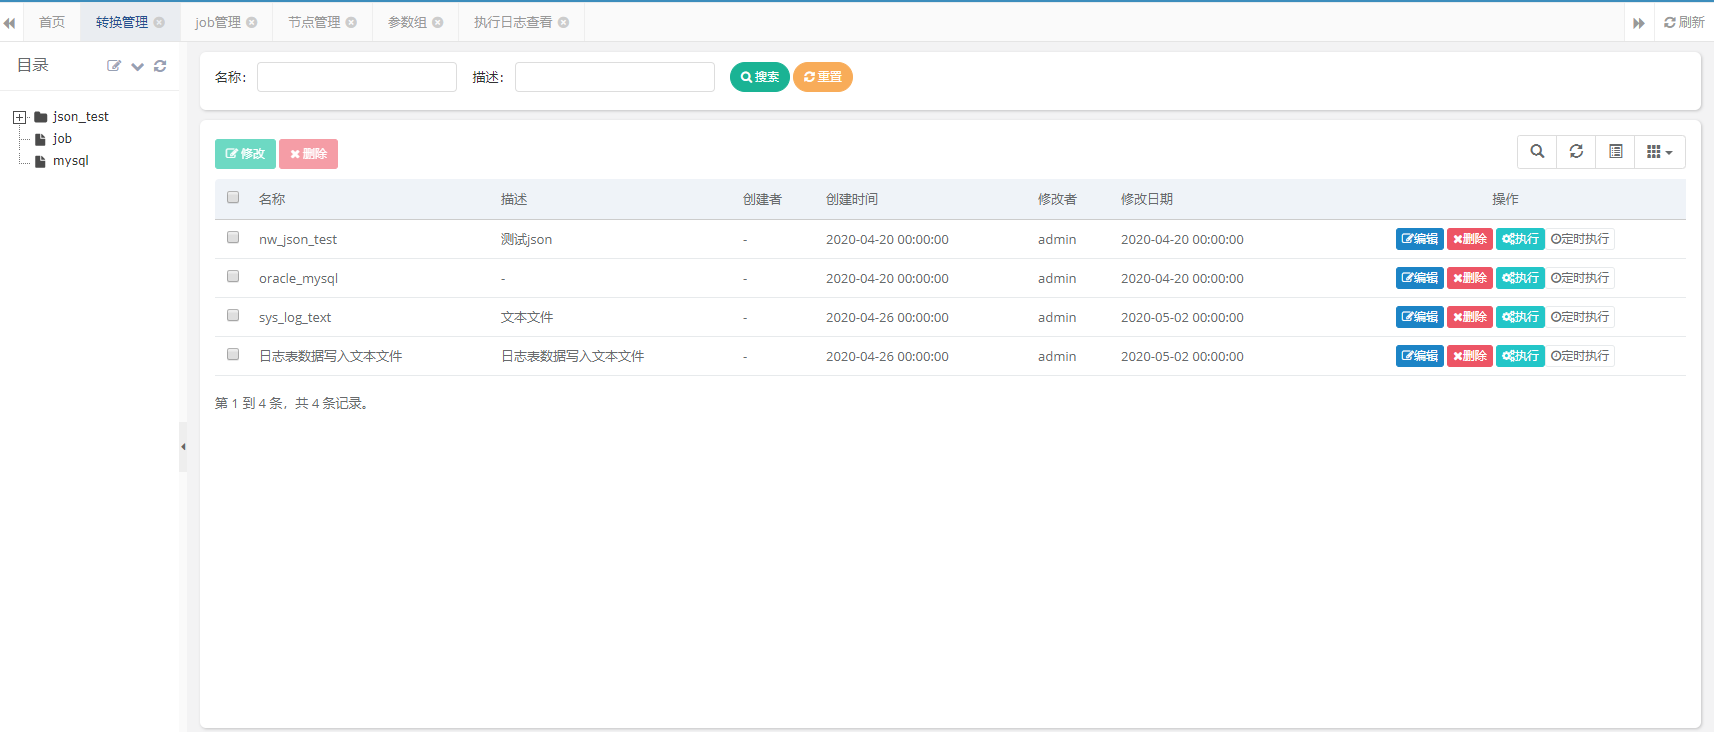Execute the oracle_mysql conversion
Screen dimensions: 1714x732
point(1520,278)
